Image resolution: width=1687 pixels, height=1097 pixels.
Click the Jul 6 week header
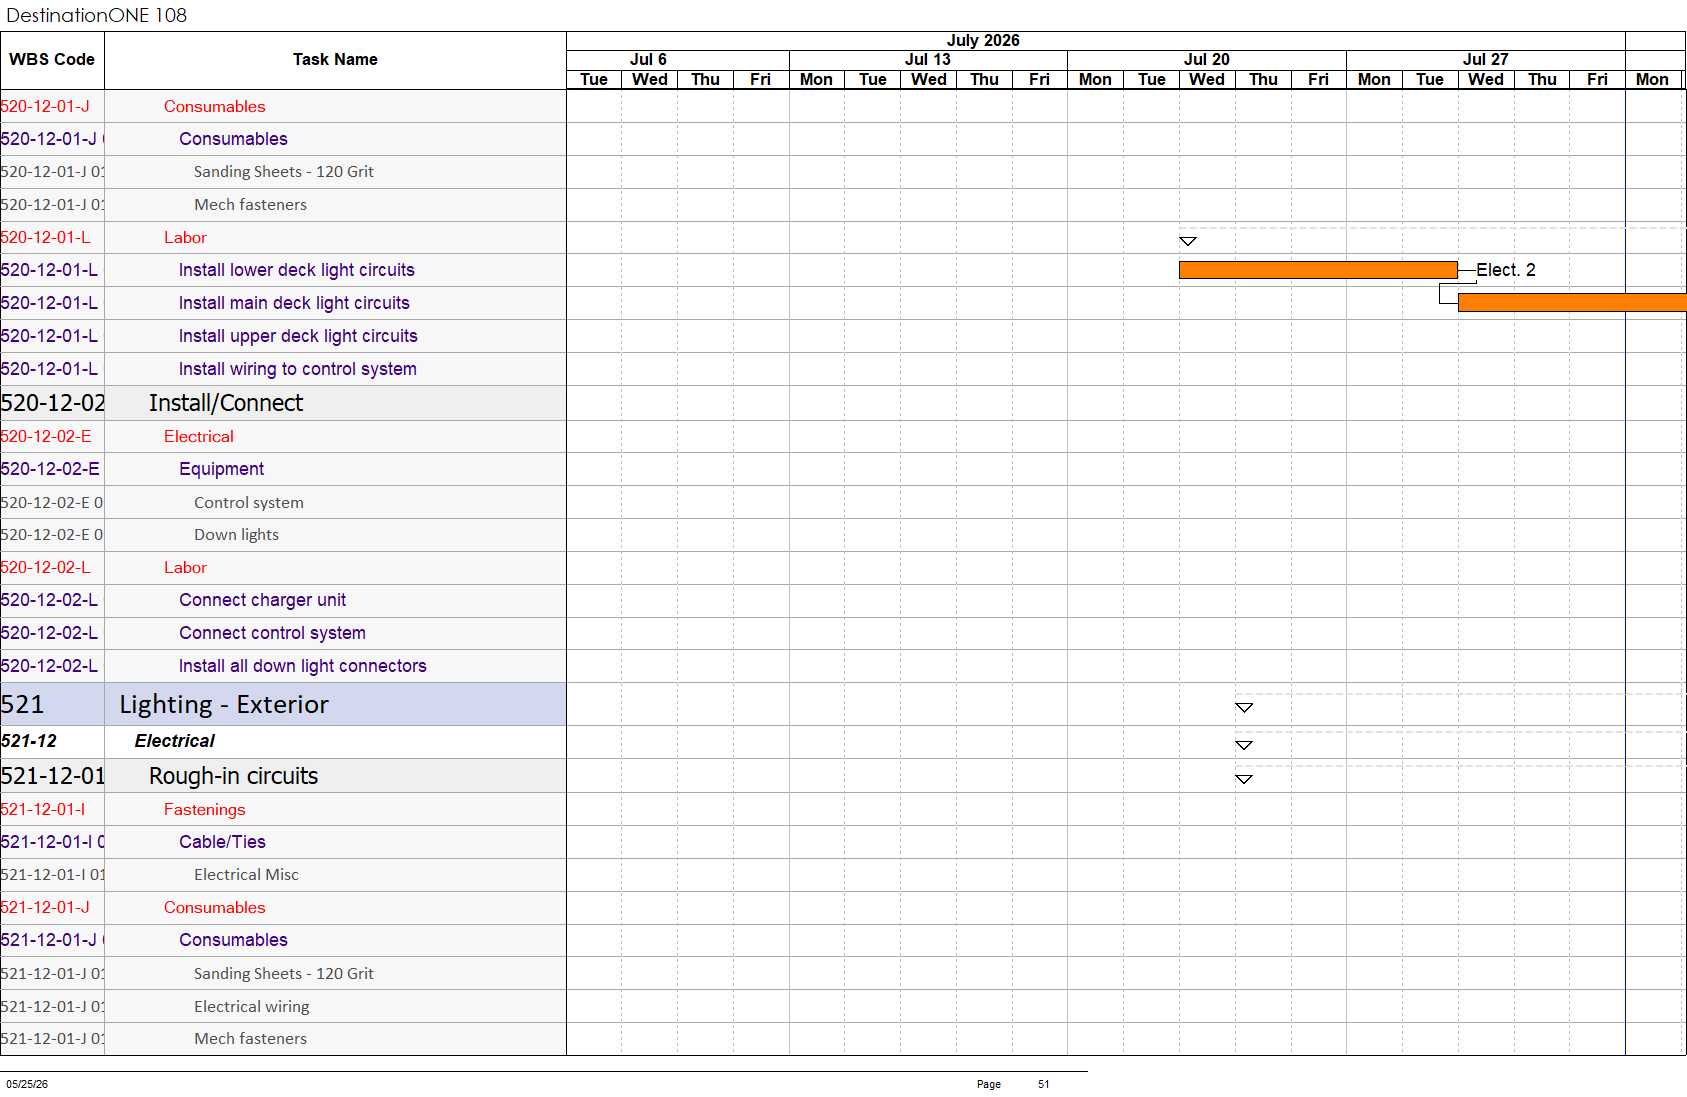(x=648, y=60)
